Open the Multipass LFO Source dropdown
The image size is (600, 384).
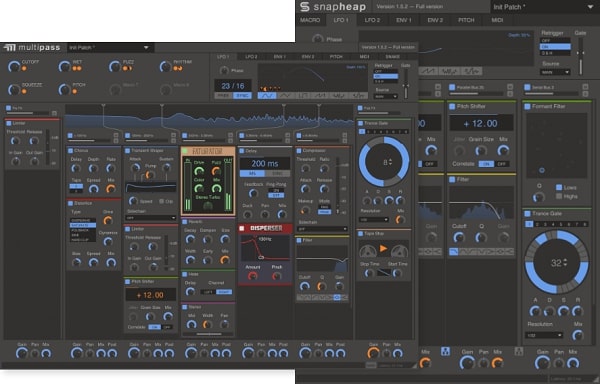385,96
